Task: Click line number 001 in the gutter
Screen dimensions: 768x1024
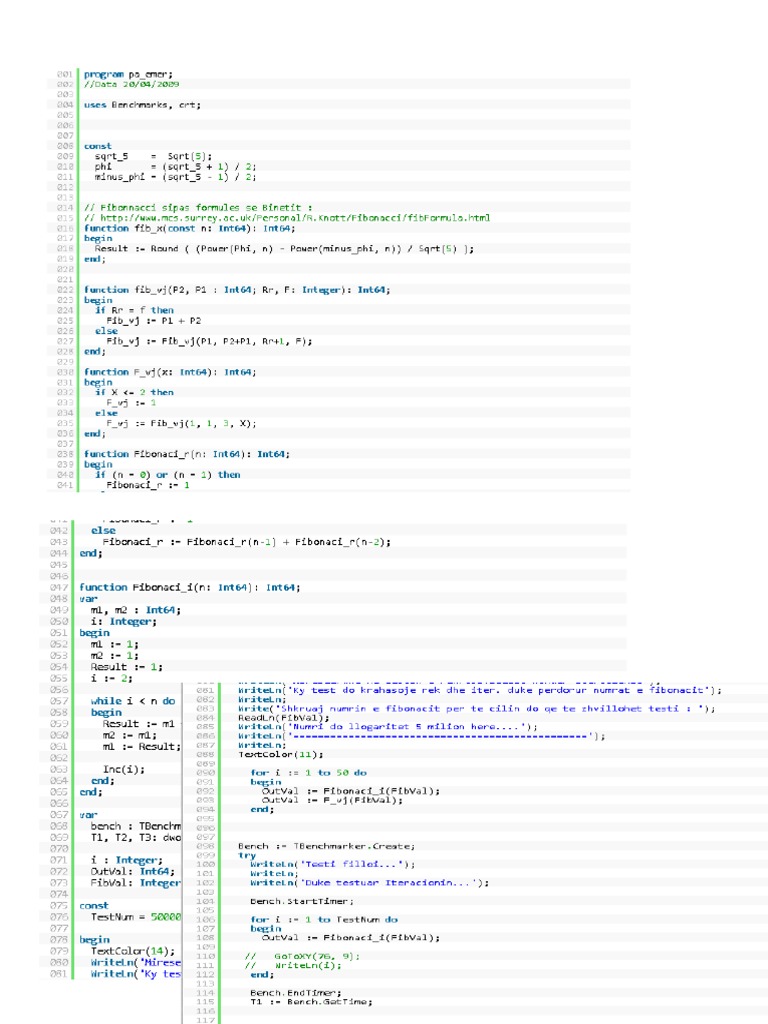Action: (64, 74)
